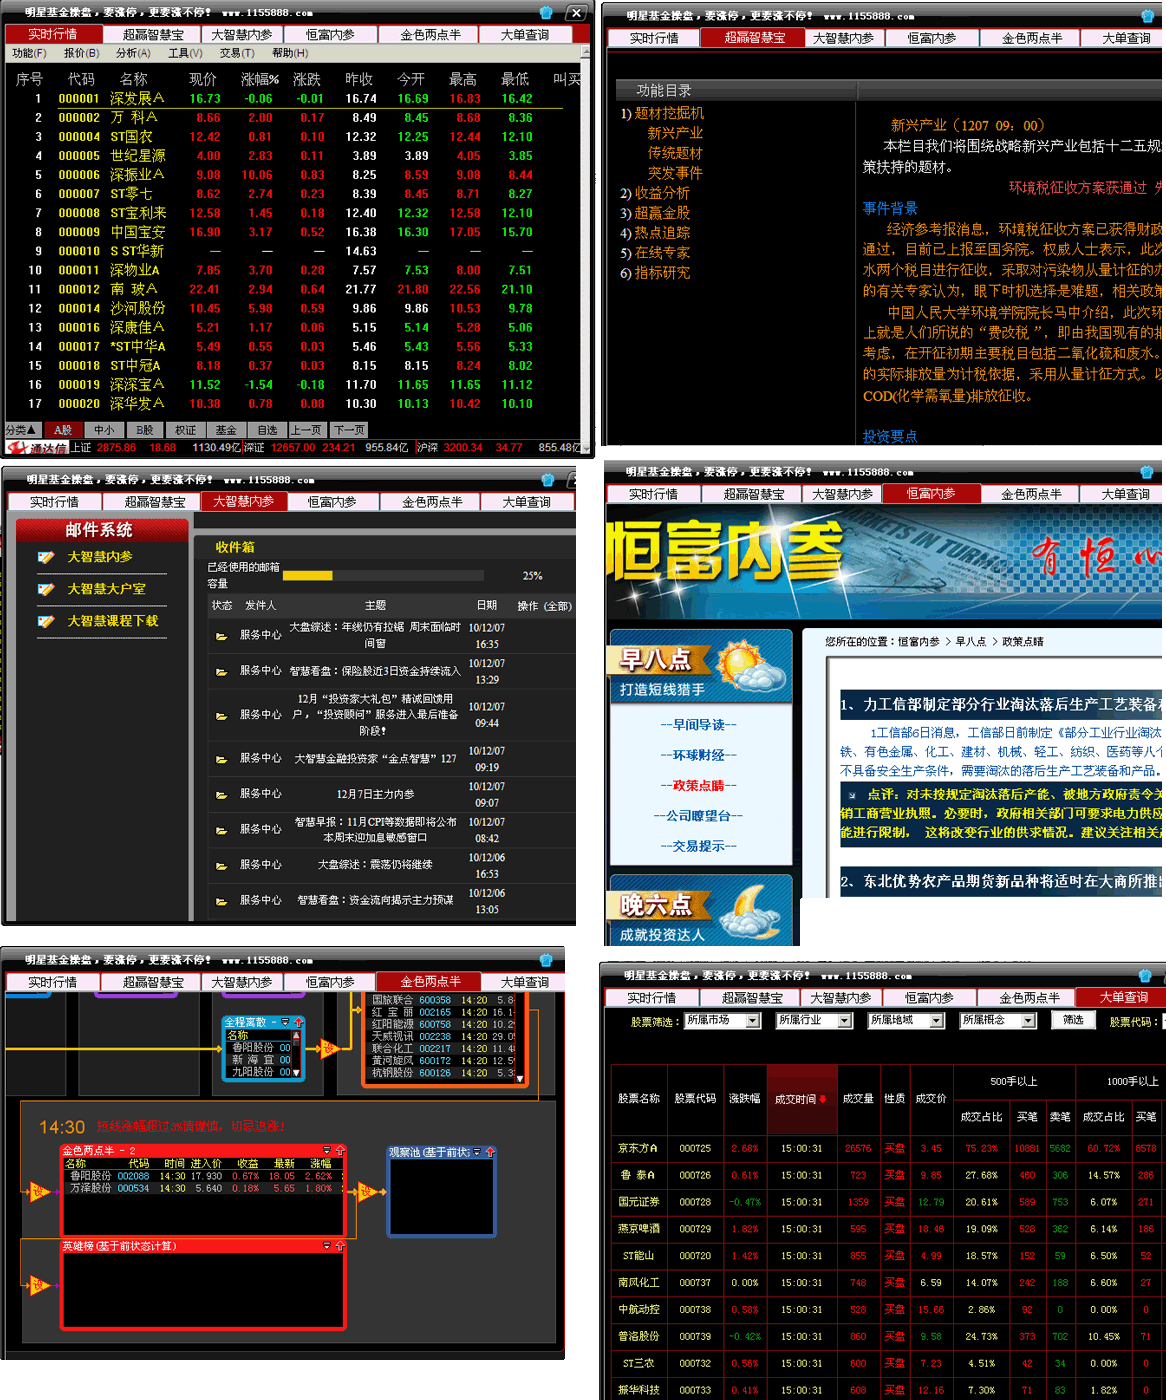Click the yellow mailbox capacity progress bar
1166x1400 pixels.
[x=307, y=576]
